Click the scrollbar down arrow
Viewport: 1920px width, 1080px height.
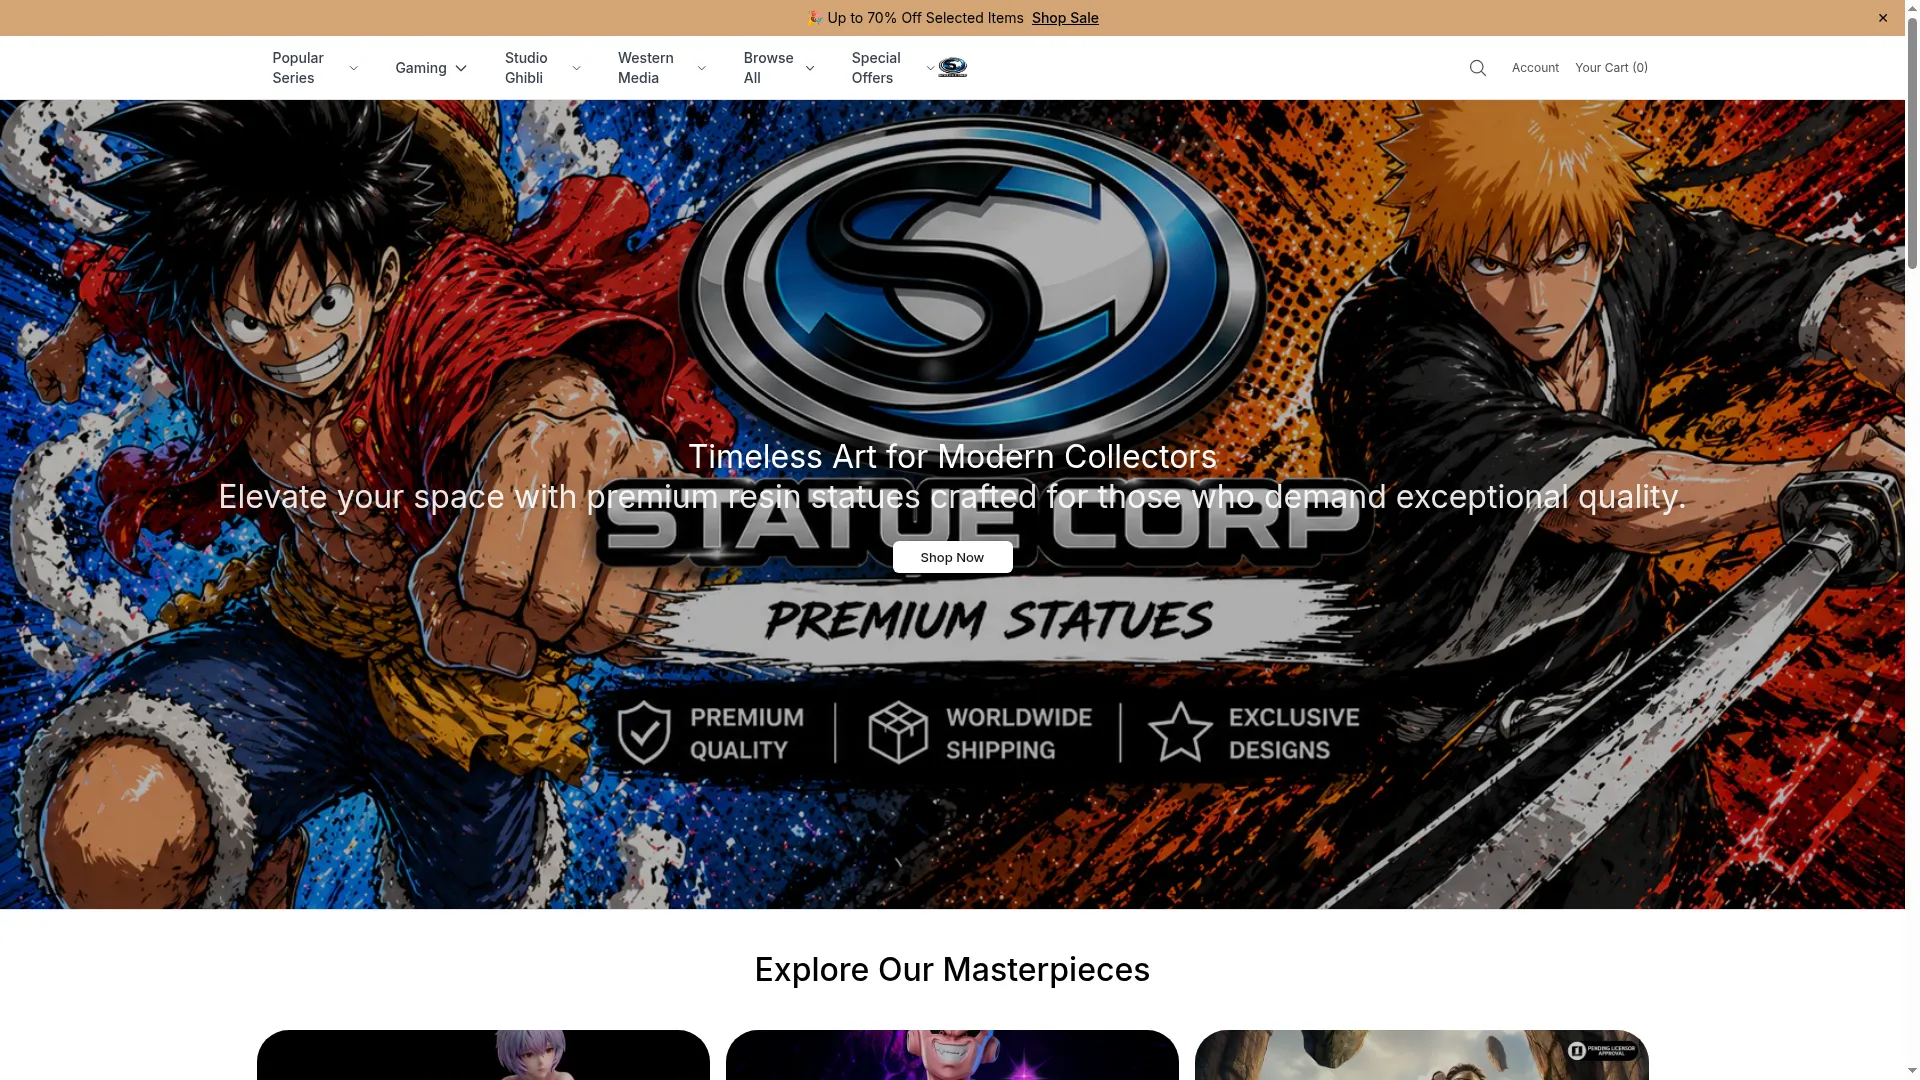1912,1071
